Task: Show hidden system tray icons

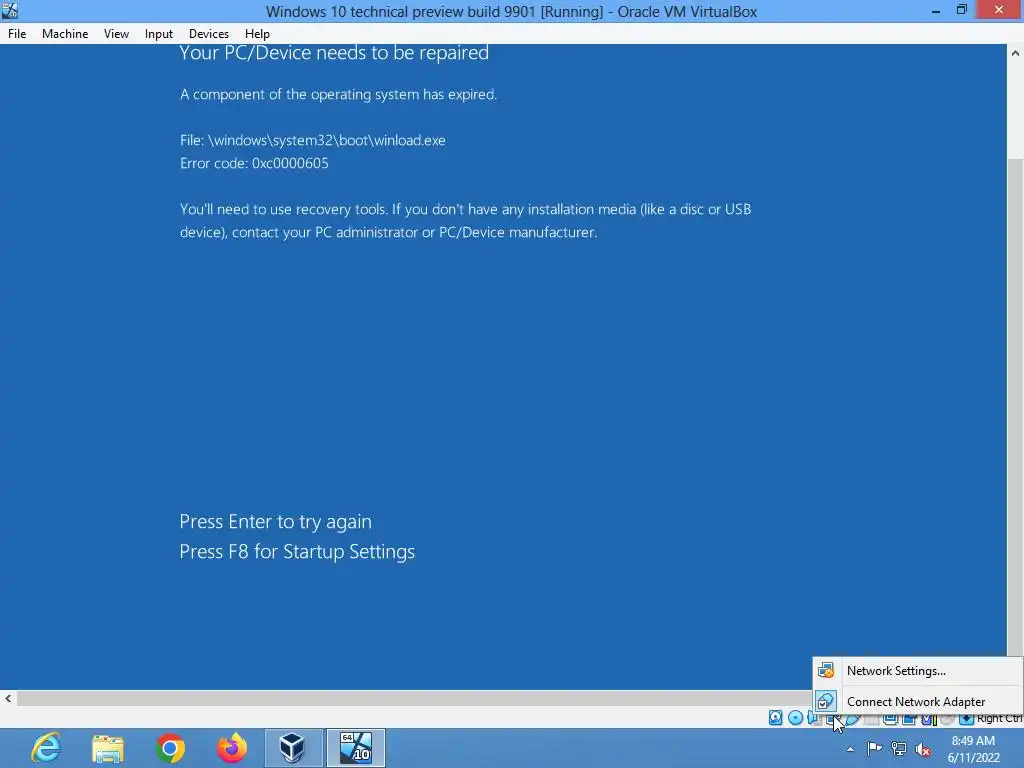Action: coord(850,749)
